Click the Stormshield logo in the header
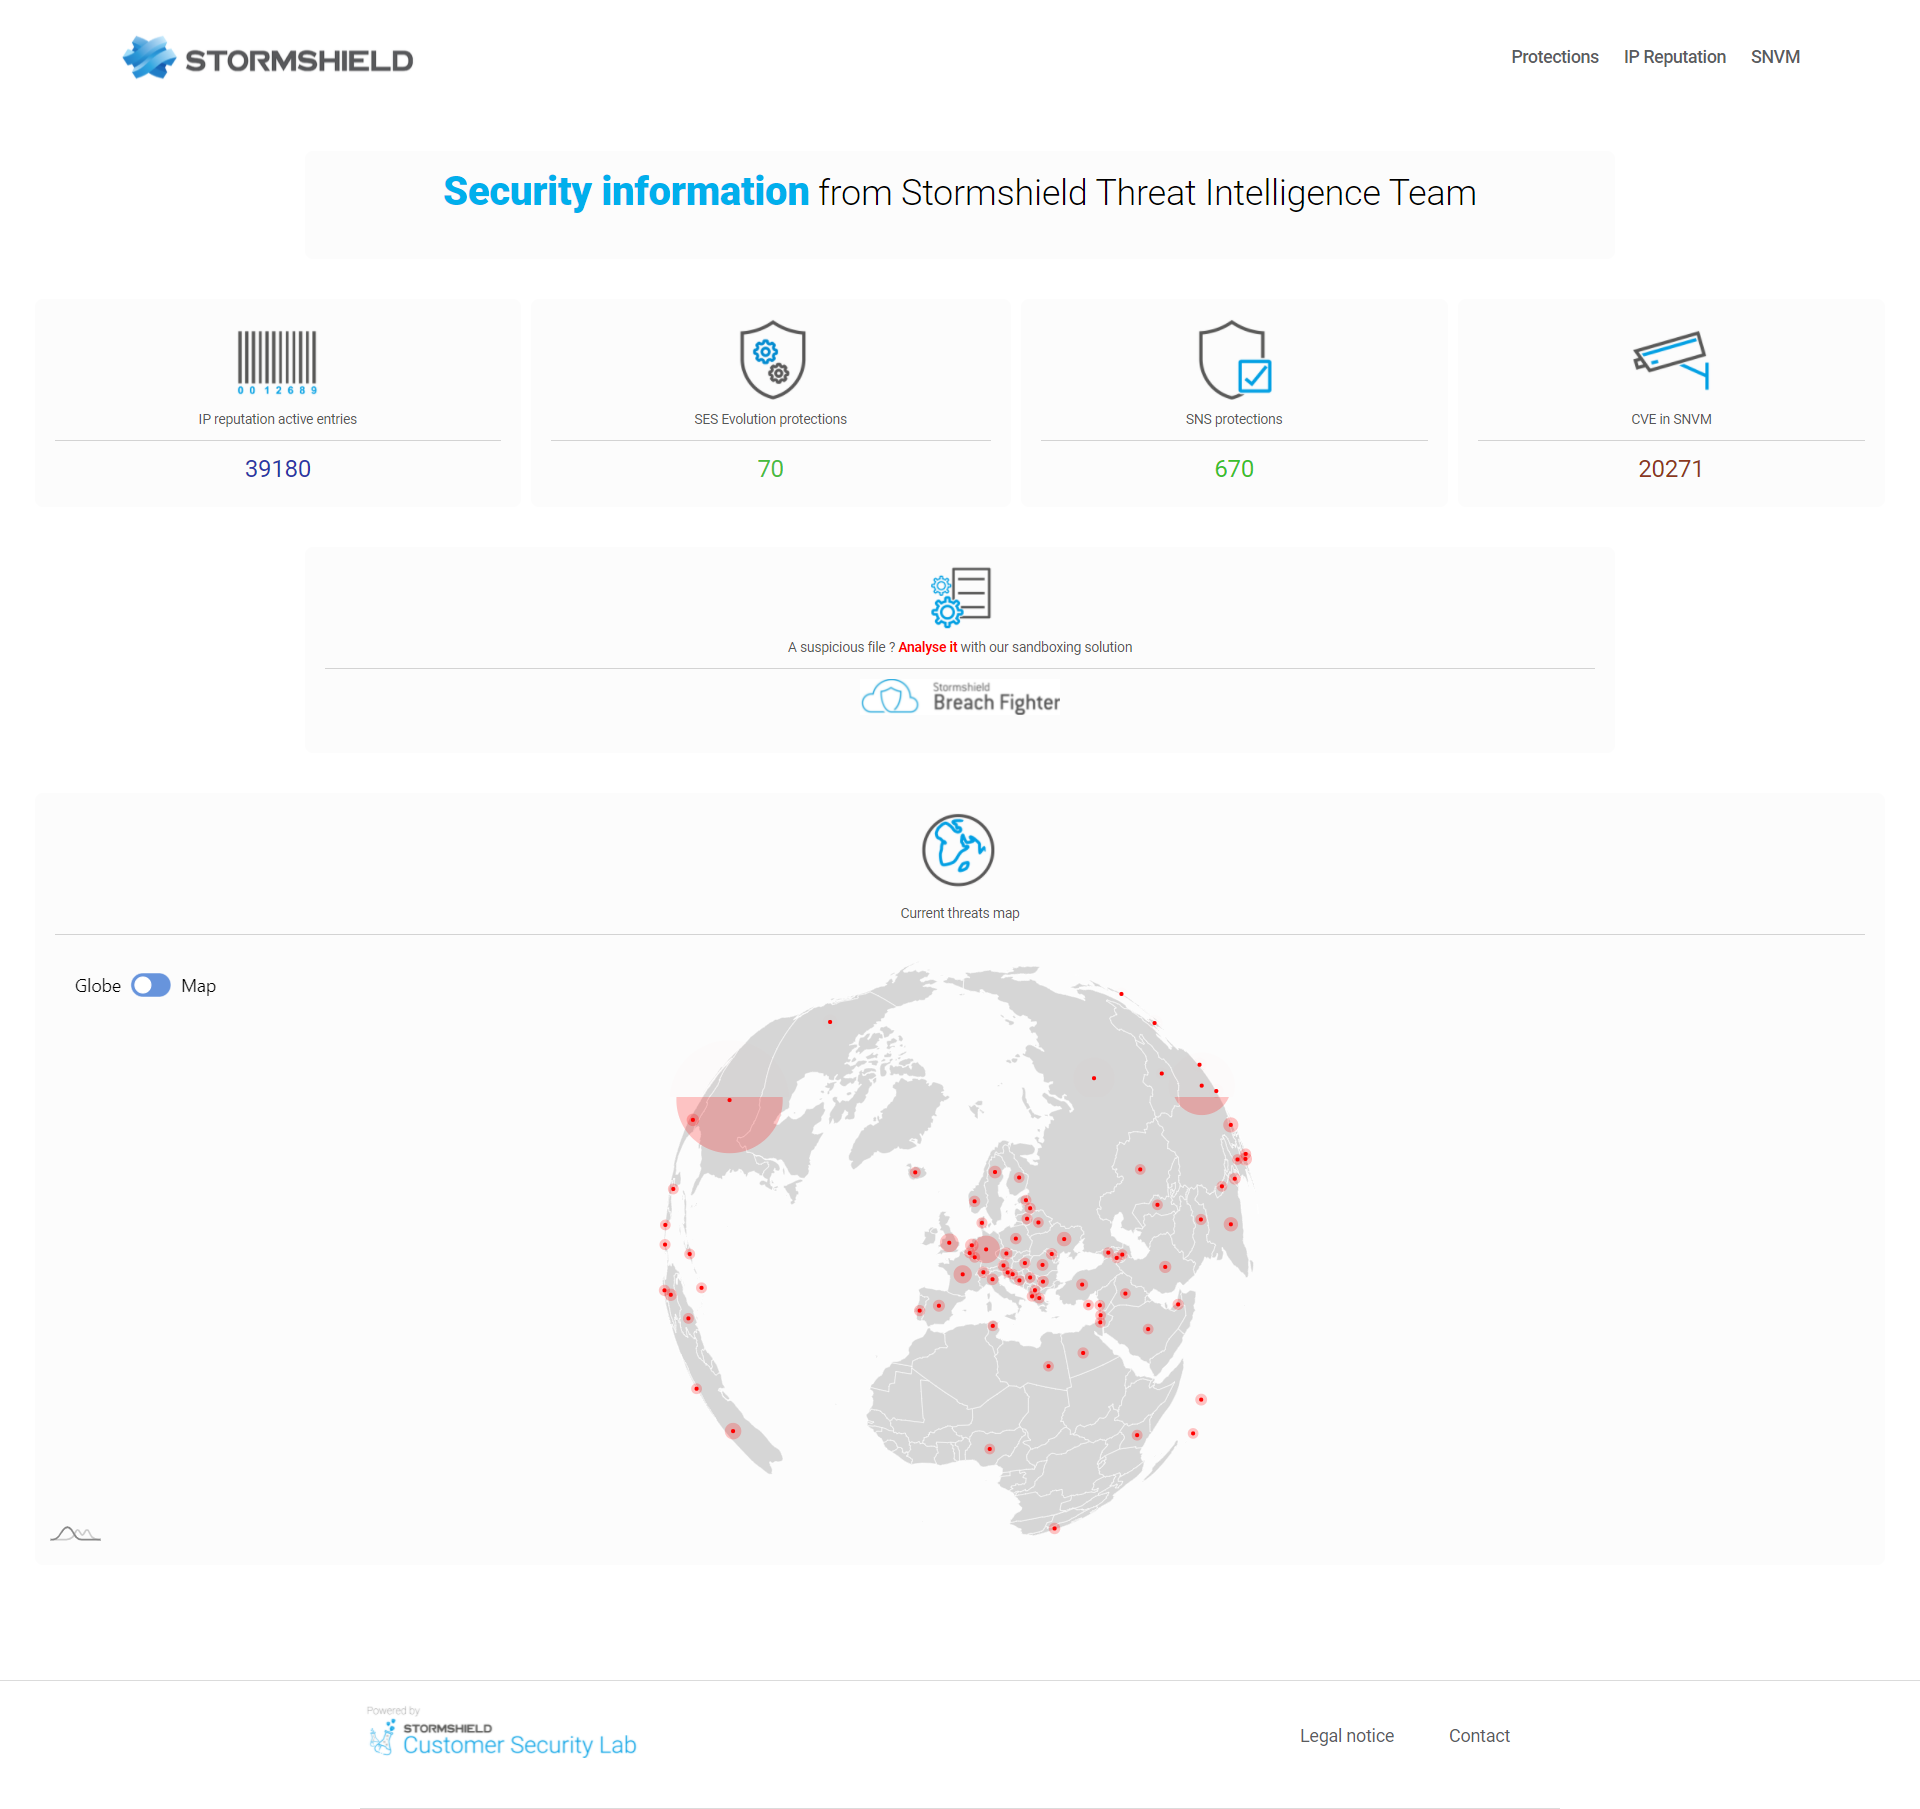 click(x=267, y=58)
